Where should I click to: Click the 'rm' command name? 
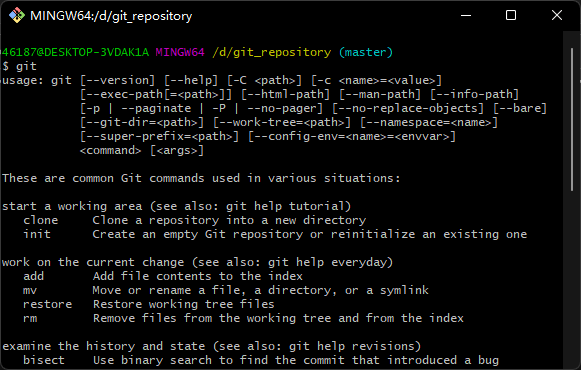click(30, 319)
